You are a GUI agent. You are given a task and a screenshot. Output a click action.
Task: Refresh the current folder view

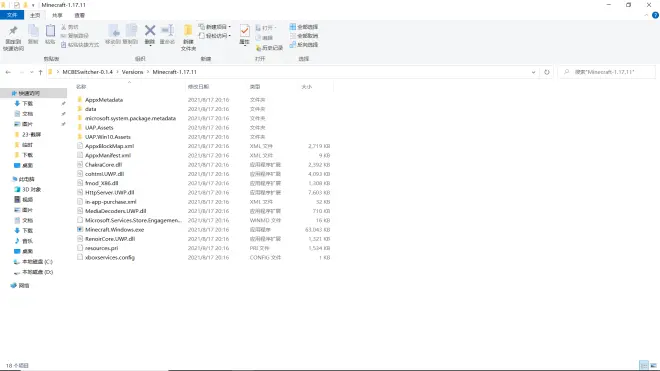pos(546,72)
